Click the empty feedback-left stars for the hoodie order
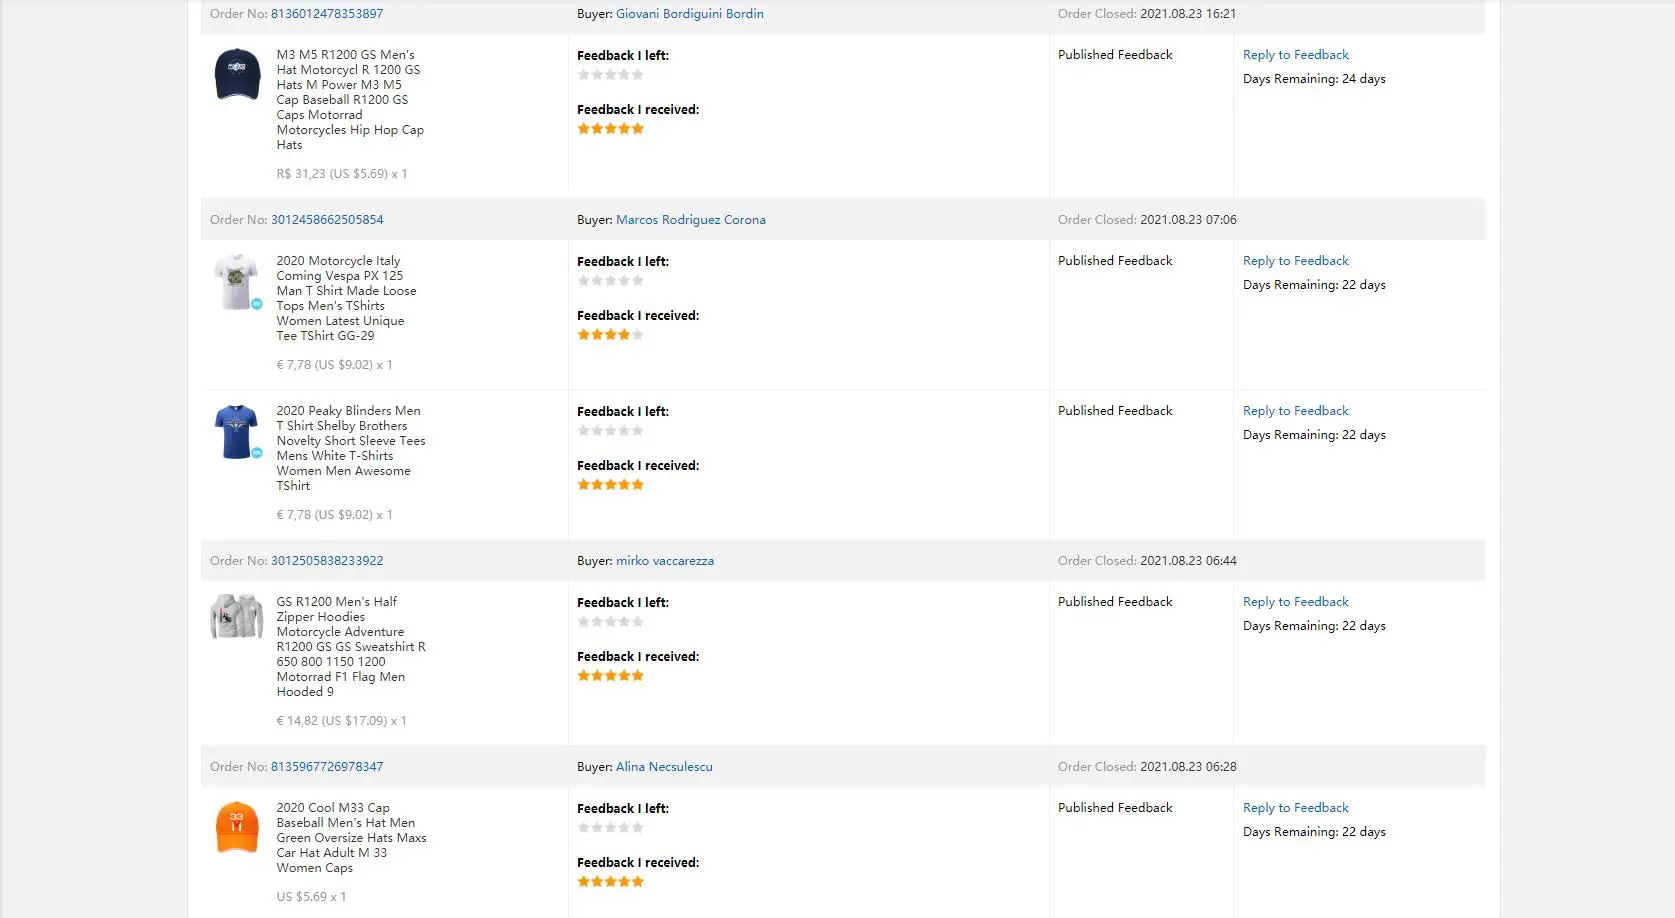 point(610,622)
